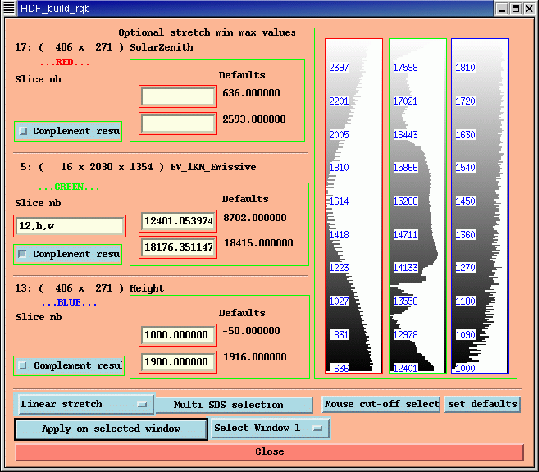Click the red channel maximum value field
This screenshot has width=539, height=472.
178,123
